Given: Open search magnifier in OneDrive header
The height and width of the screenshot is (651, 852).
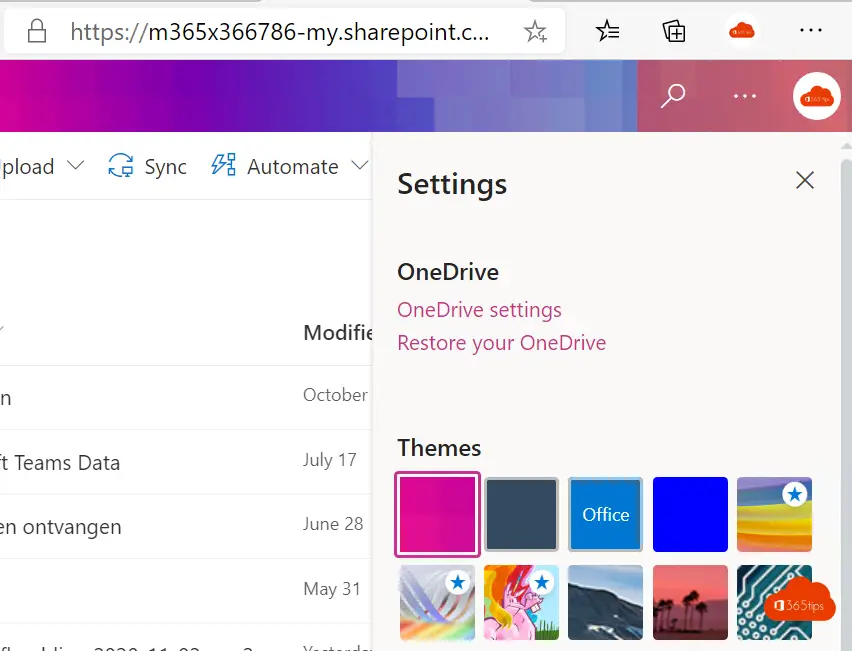Looking at the screenshot, I should (673, 96).
